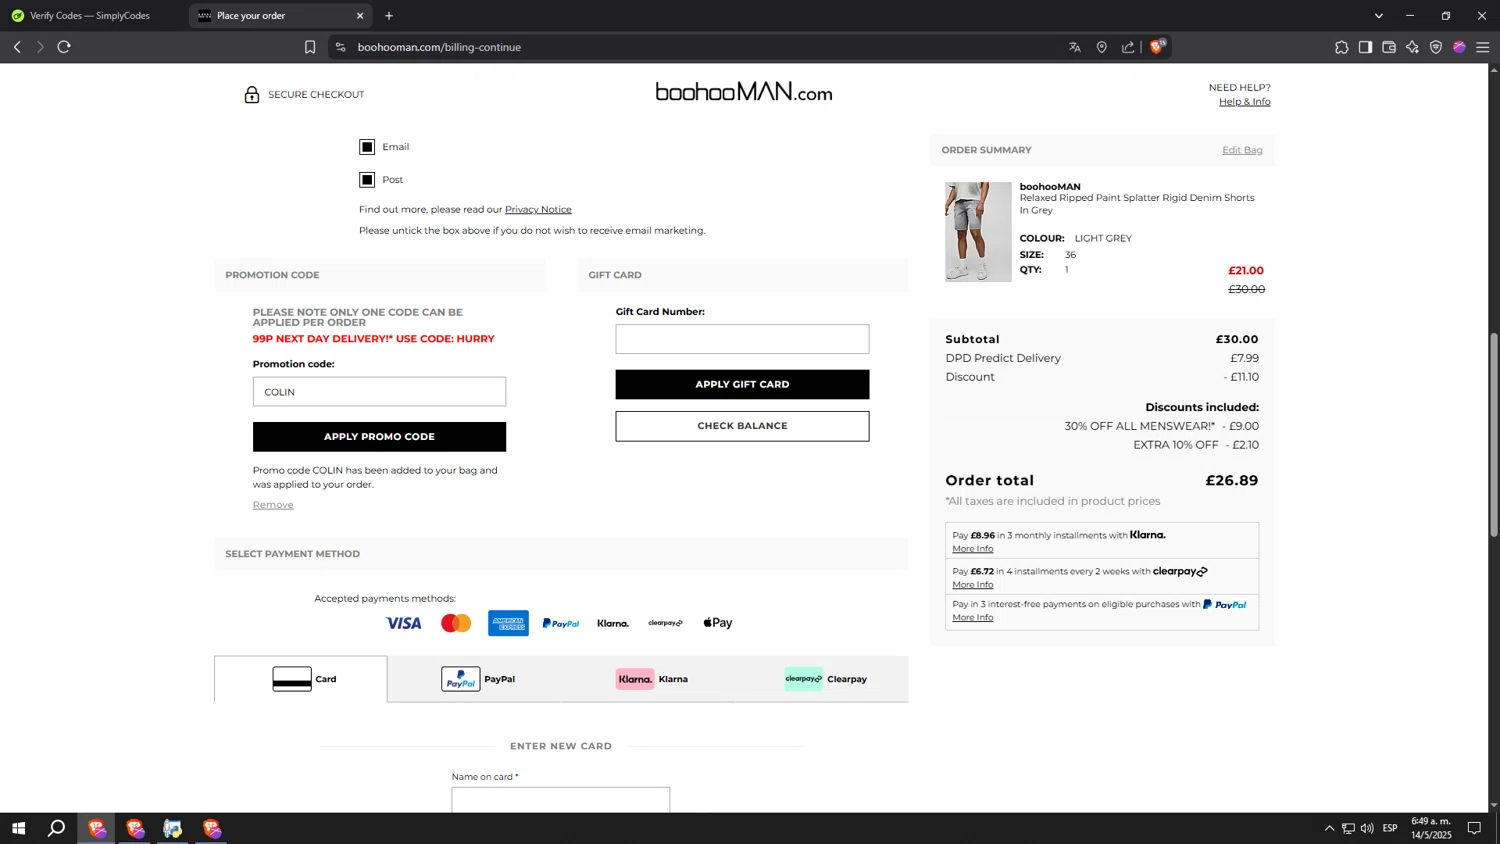This screenshot has width=1500, height=844.
Task: Open the browser hamburger main menu
Action: tap(1483, 47)
